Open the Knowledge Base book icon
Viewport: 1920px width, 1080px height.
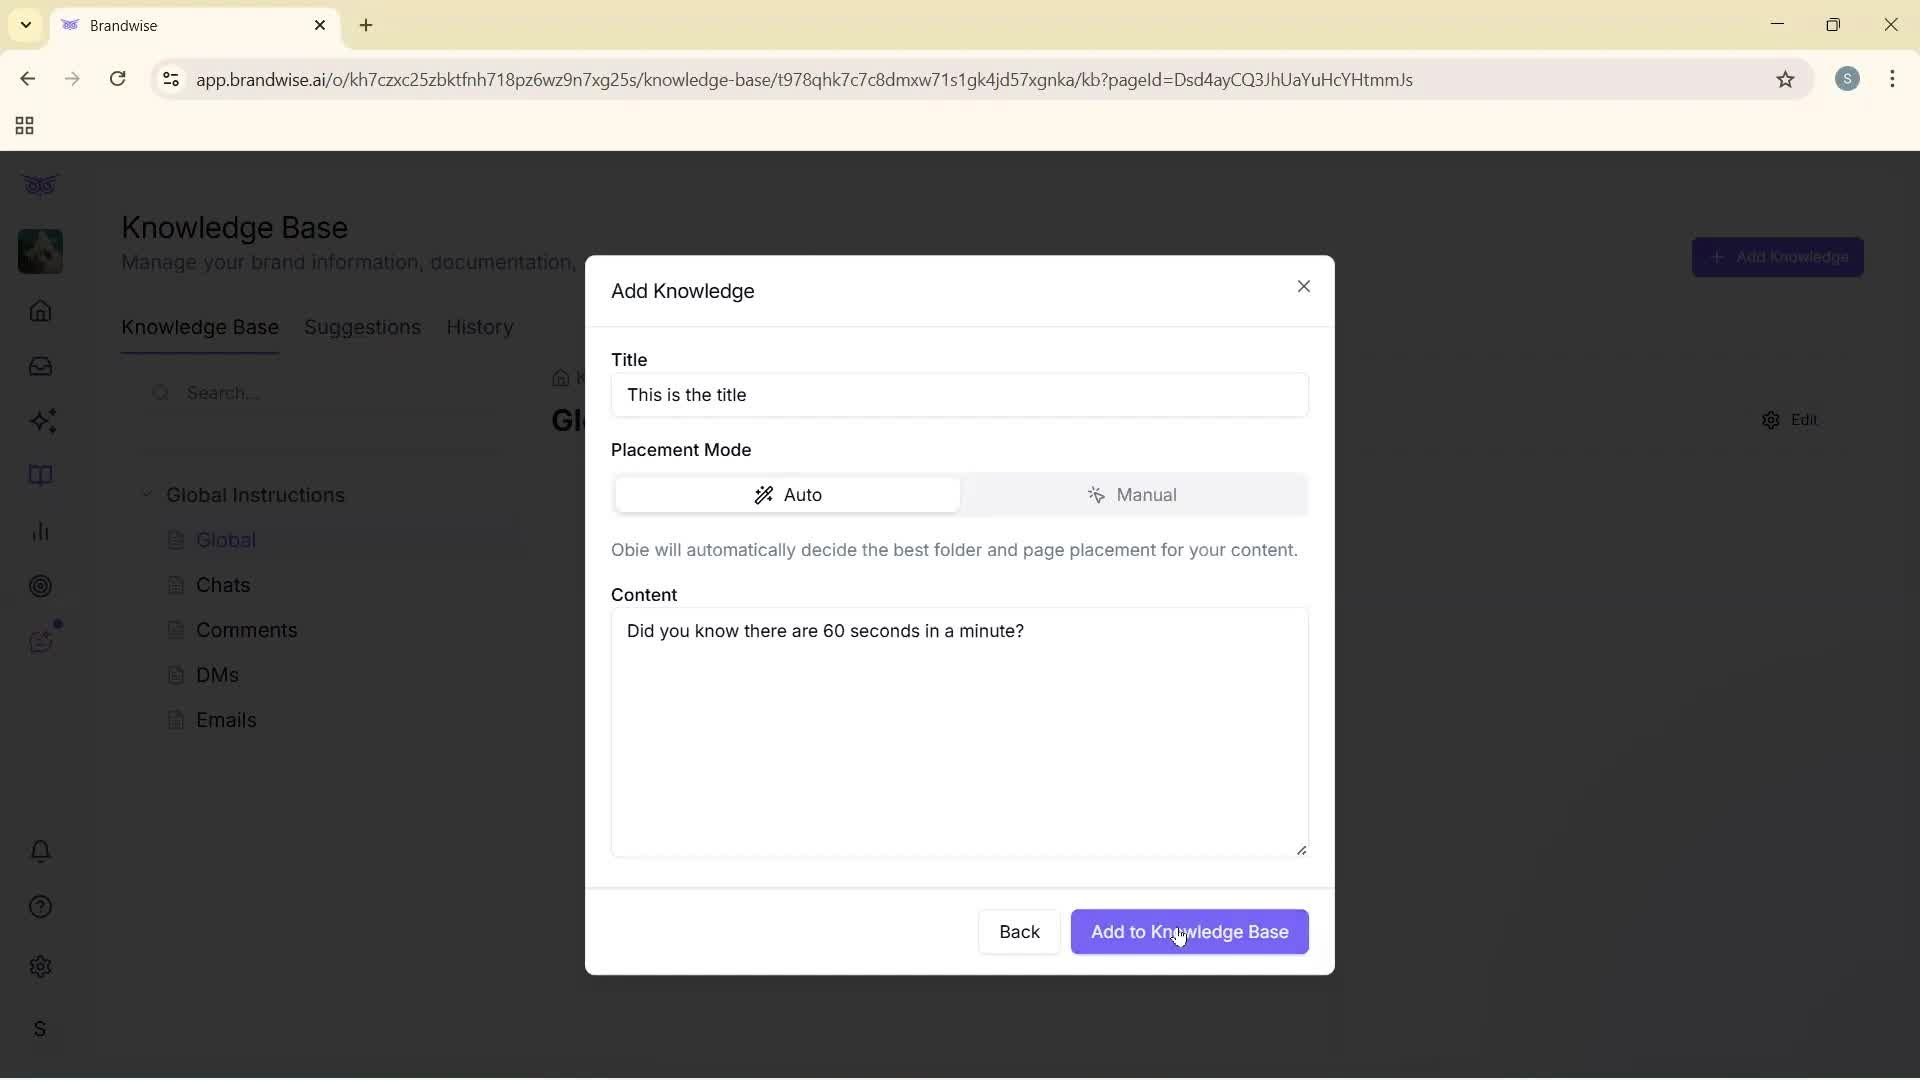pyautogui.click(x=40, y=475)
